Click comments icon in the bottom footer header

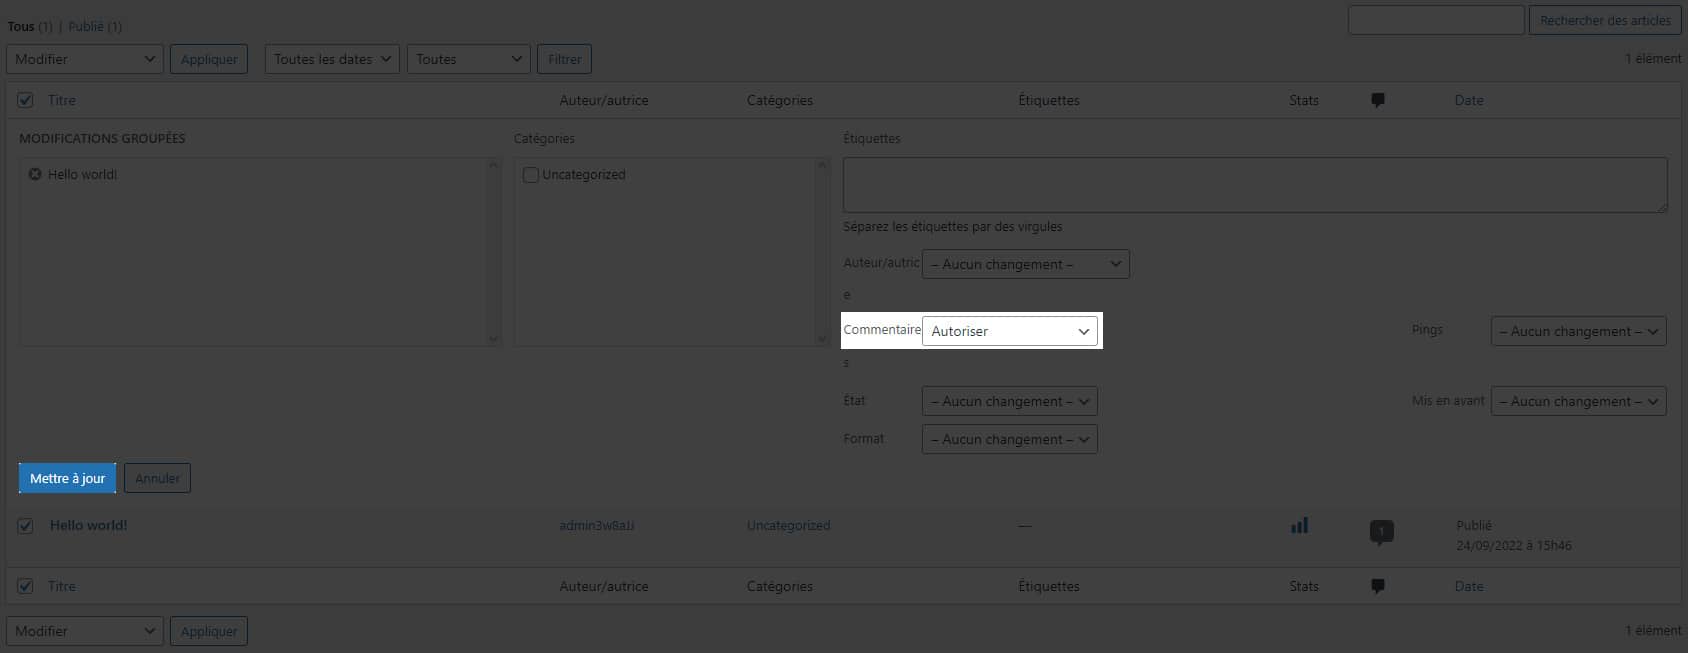tap(1377, 586)
